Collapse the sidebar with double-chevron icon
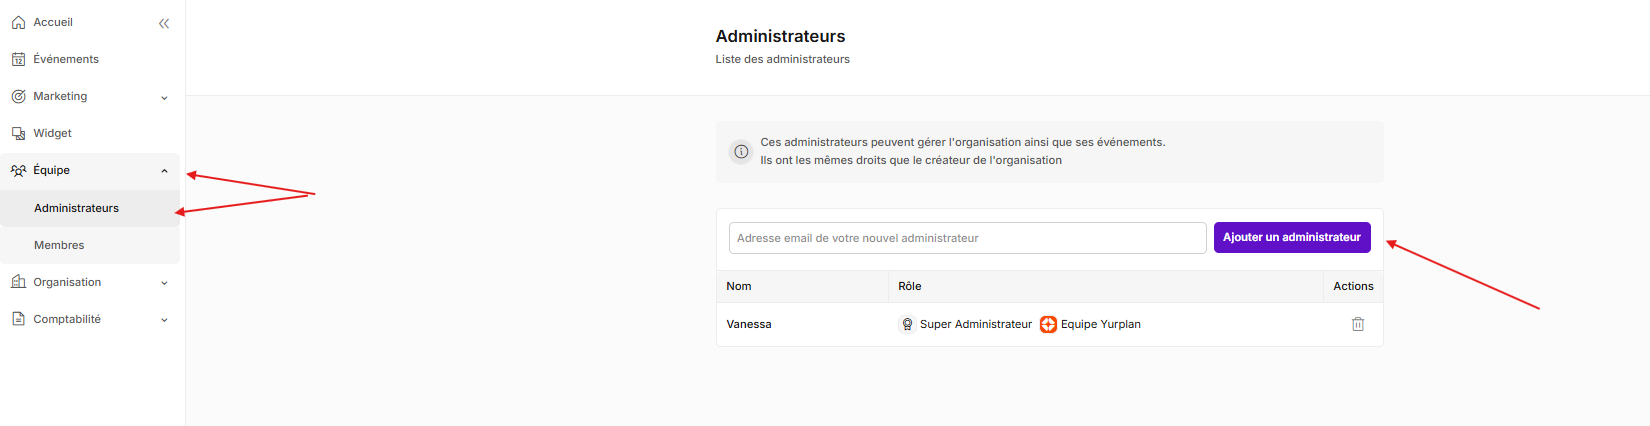 (x=164, y=23)
